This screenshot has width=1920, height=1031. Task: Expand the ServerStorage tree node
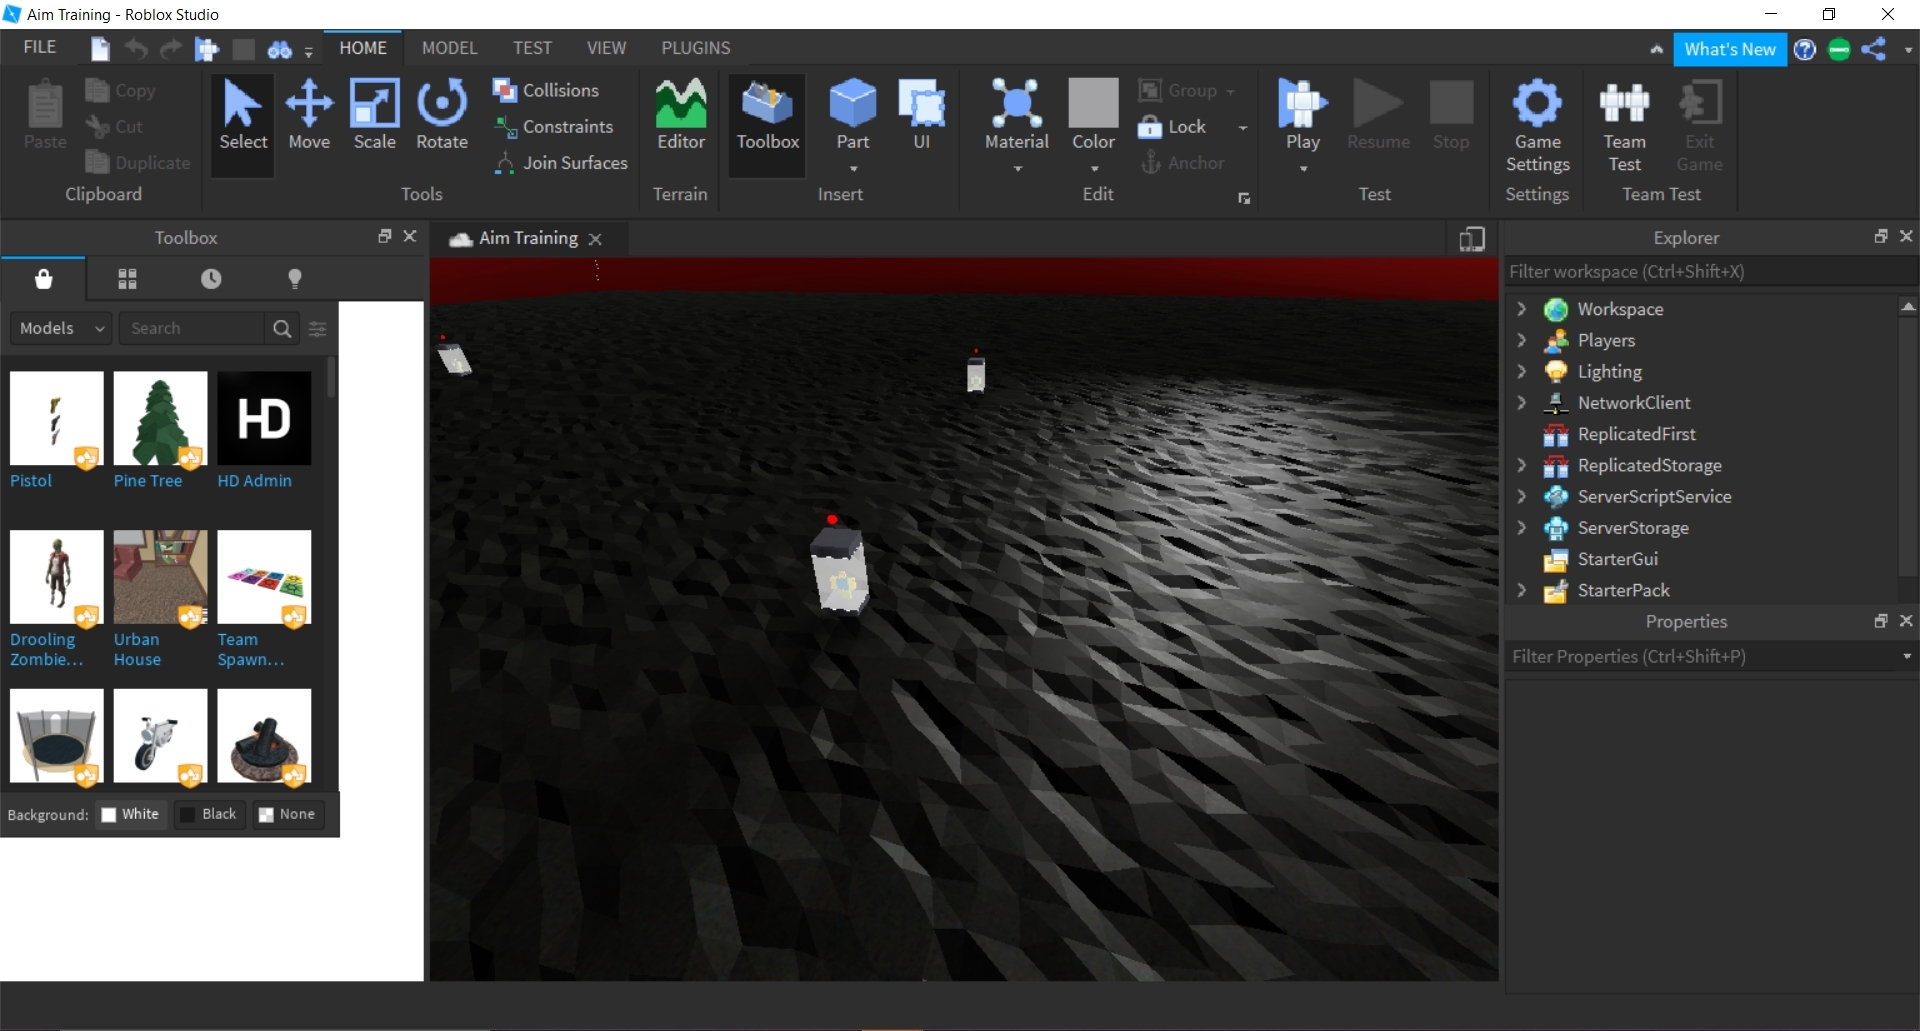pos(1521,528)
